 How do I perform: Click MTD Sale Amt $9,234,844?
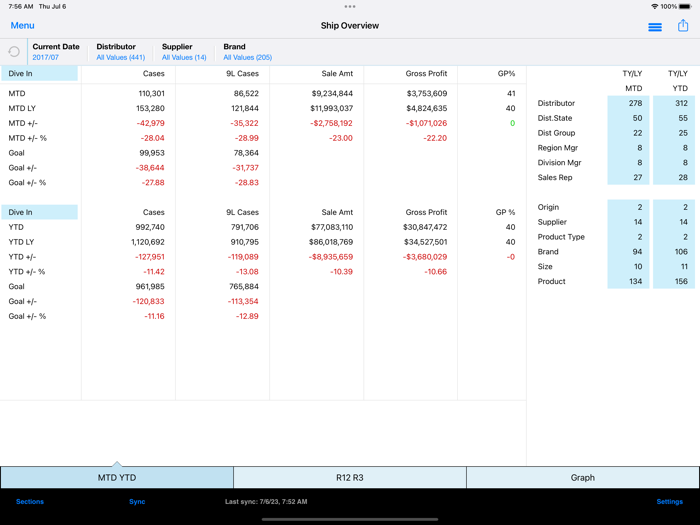tap(332, 93)
